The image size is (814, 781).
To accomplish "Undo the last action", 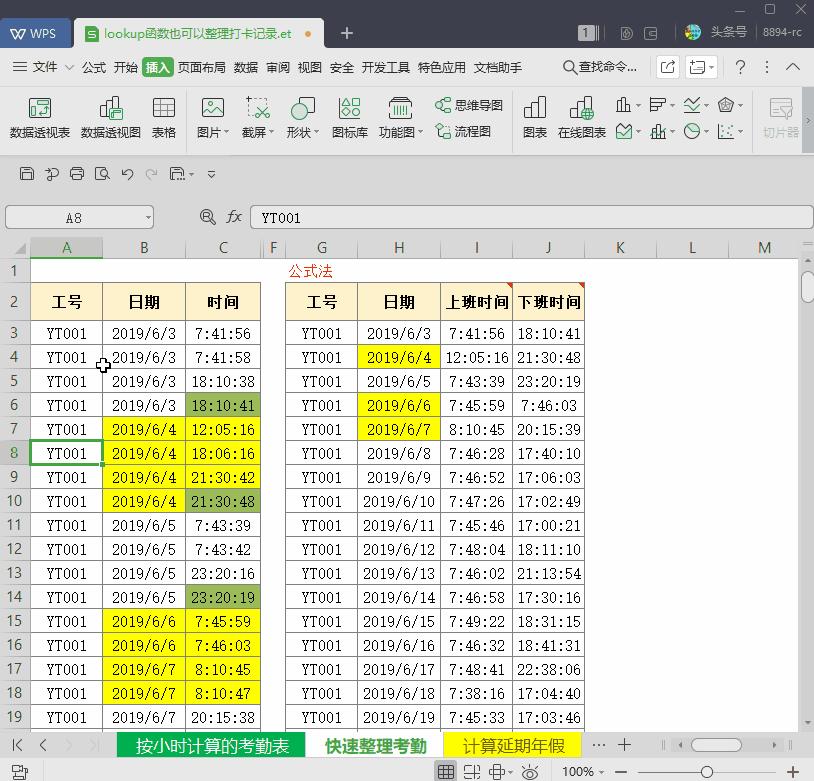I will 127,174.
